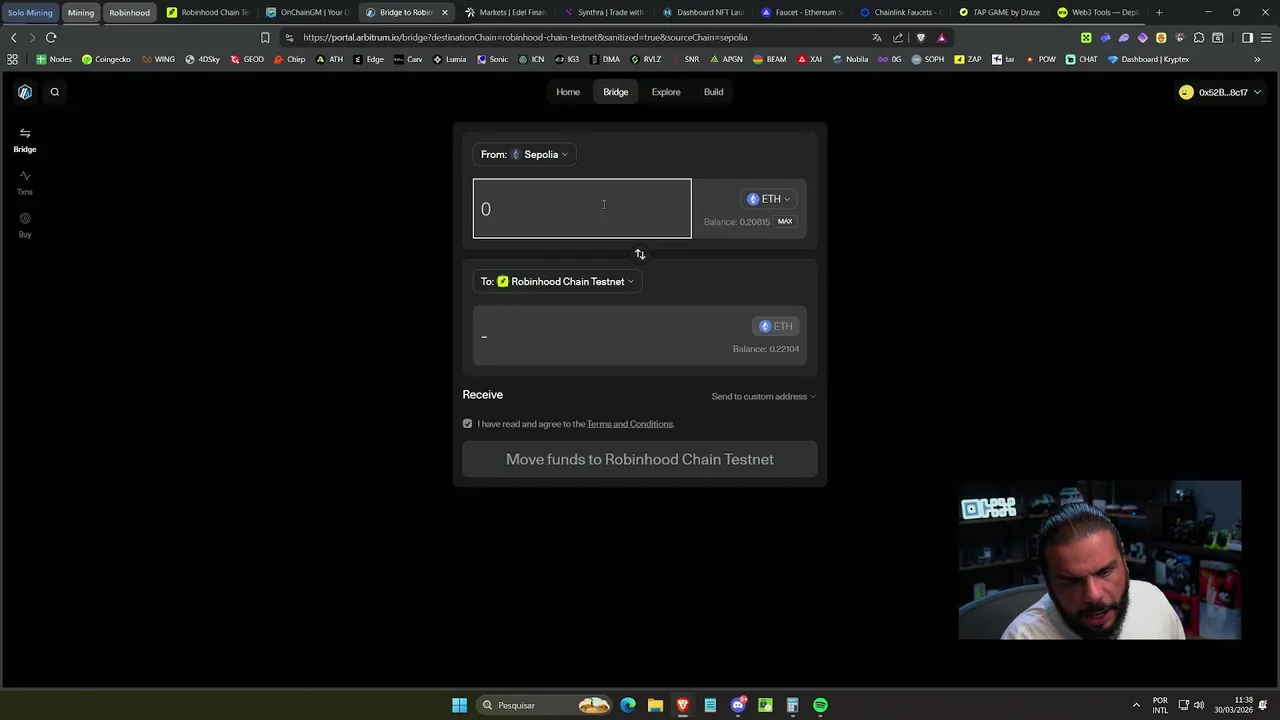Open the taskbar clock showing 11:38
Viewport: 1280px width, 720px height.
pos(1233,705)
